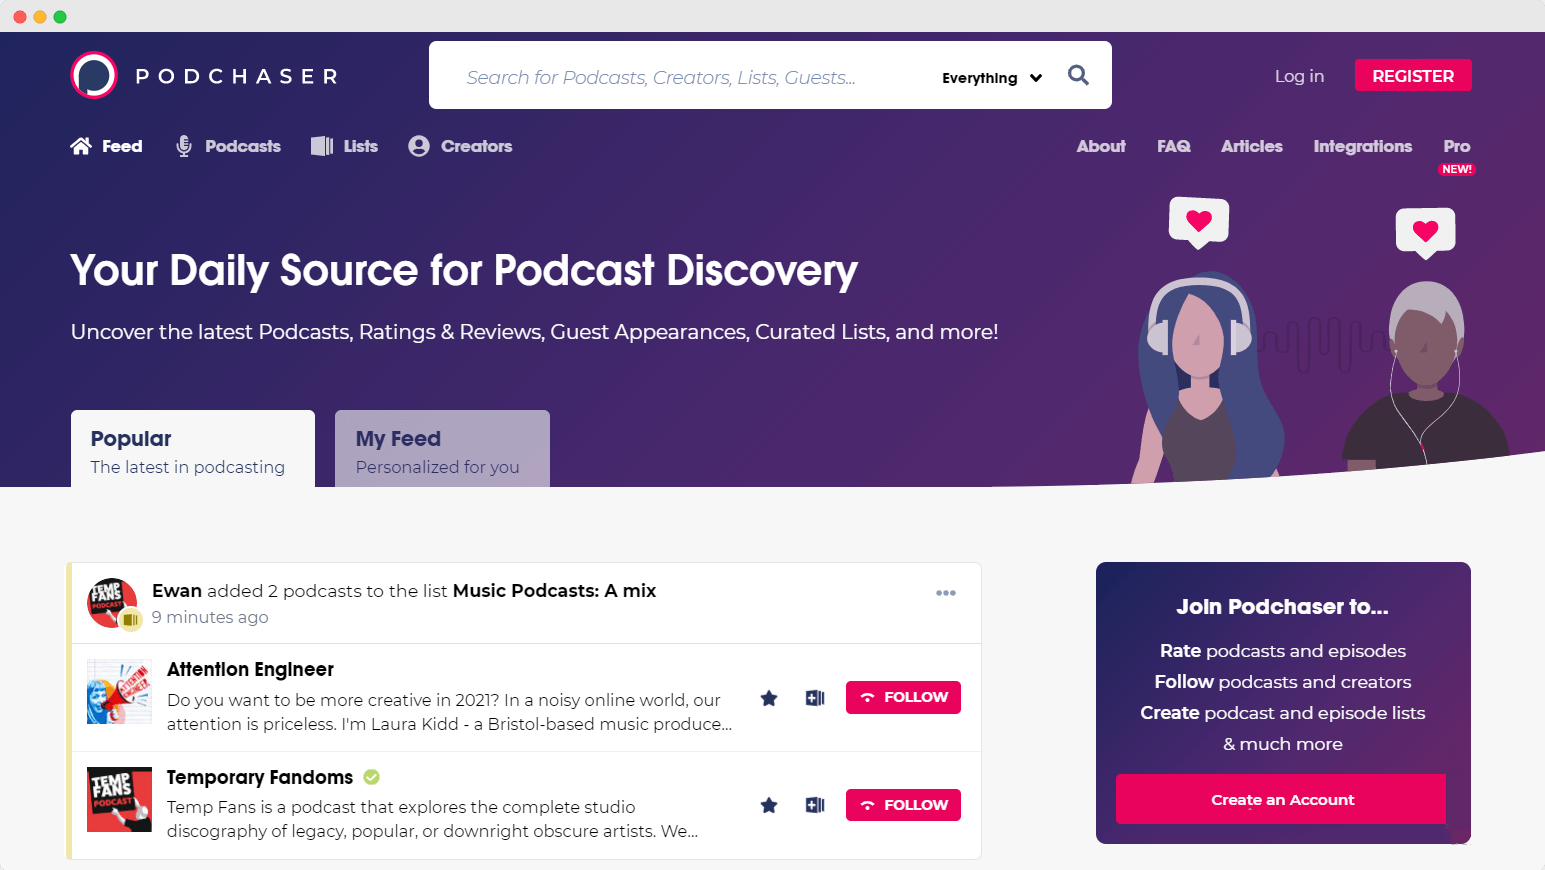This screenshot has width=1545, height=870.
Task: Open the Integrations page
Action: pyautogui.click(x=1363, y=146)
